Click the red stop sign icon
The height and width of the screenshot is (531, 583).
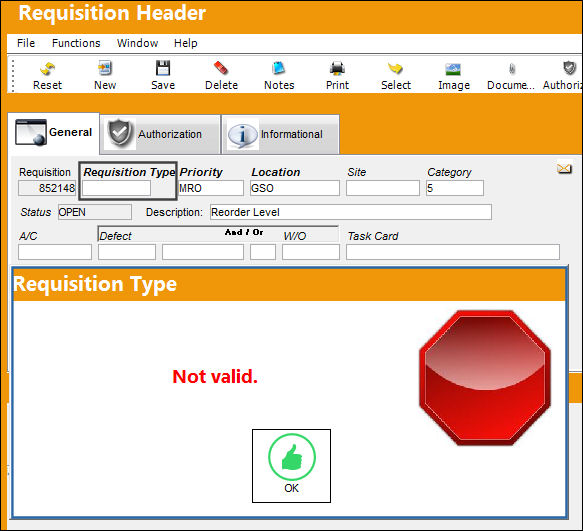pos(485,378)
